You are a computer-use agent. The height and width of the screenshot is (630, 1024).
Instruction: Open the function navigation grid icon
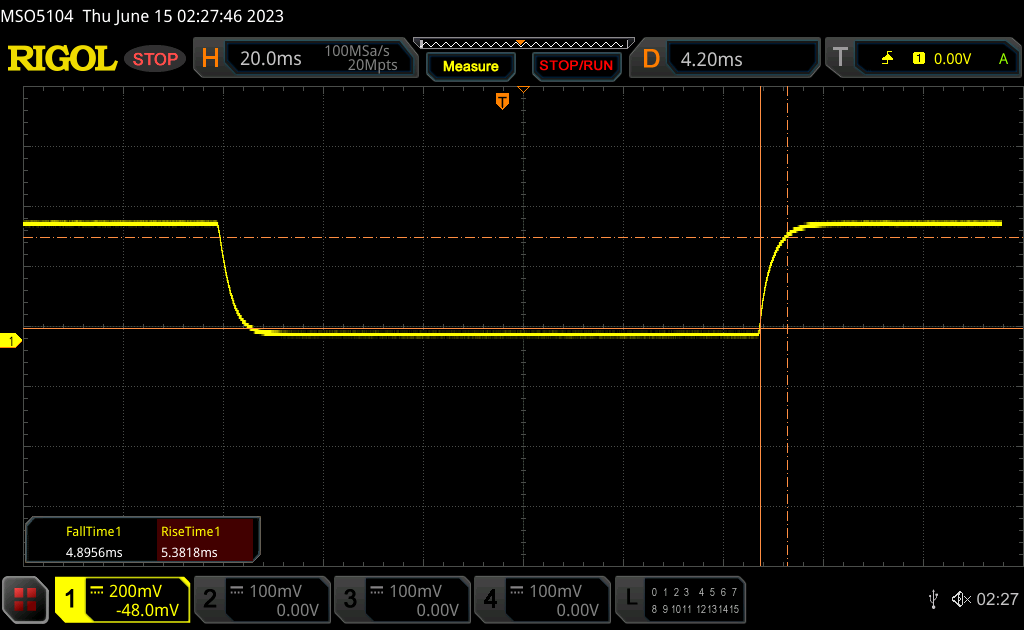click(x=25, y=599)
